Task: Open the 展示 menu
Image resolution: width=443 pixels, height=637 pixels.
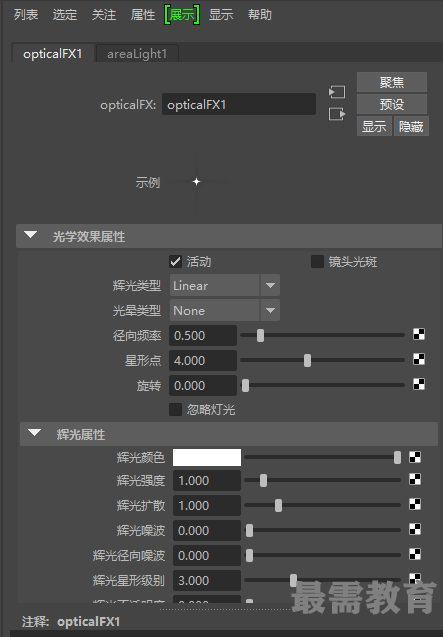Action: point(182,15)
